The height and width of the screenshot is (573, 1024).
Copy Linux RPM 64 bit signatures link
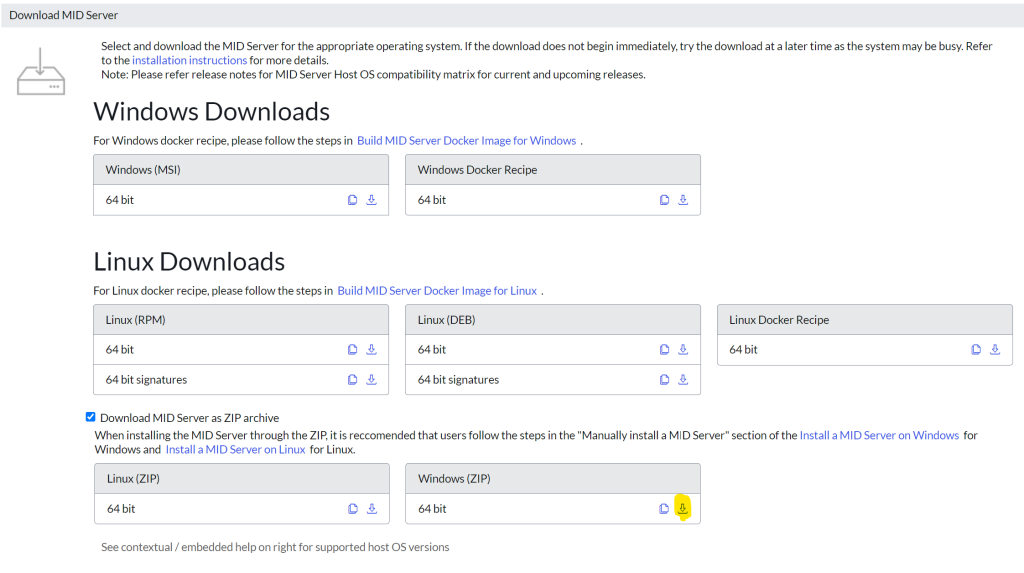(352, 380)
